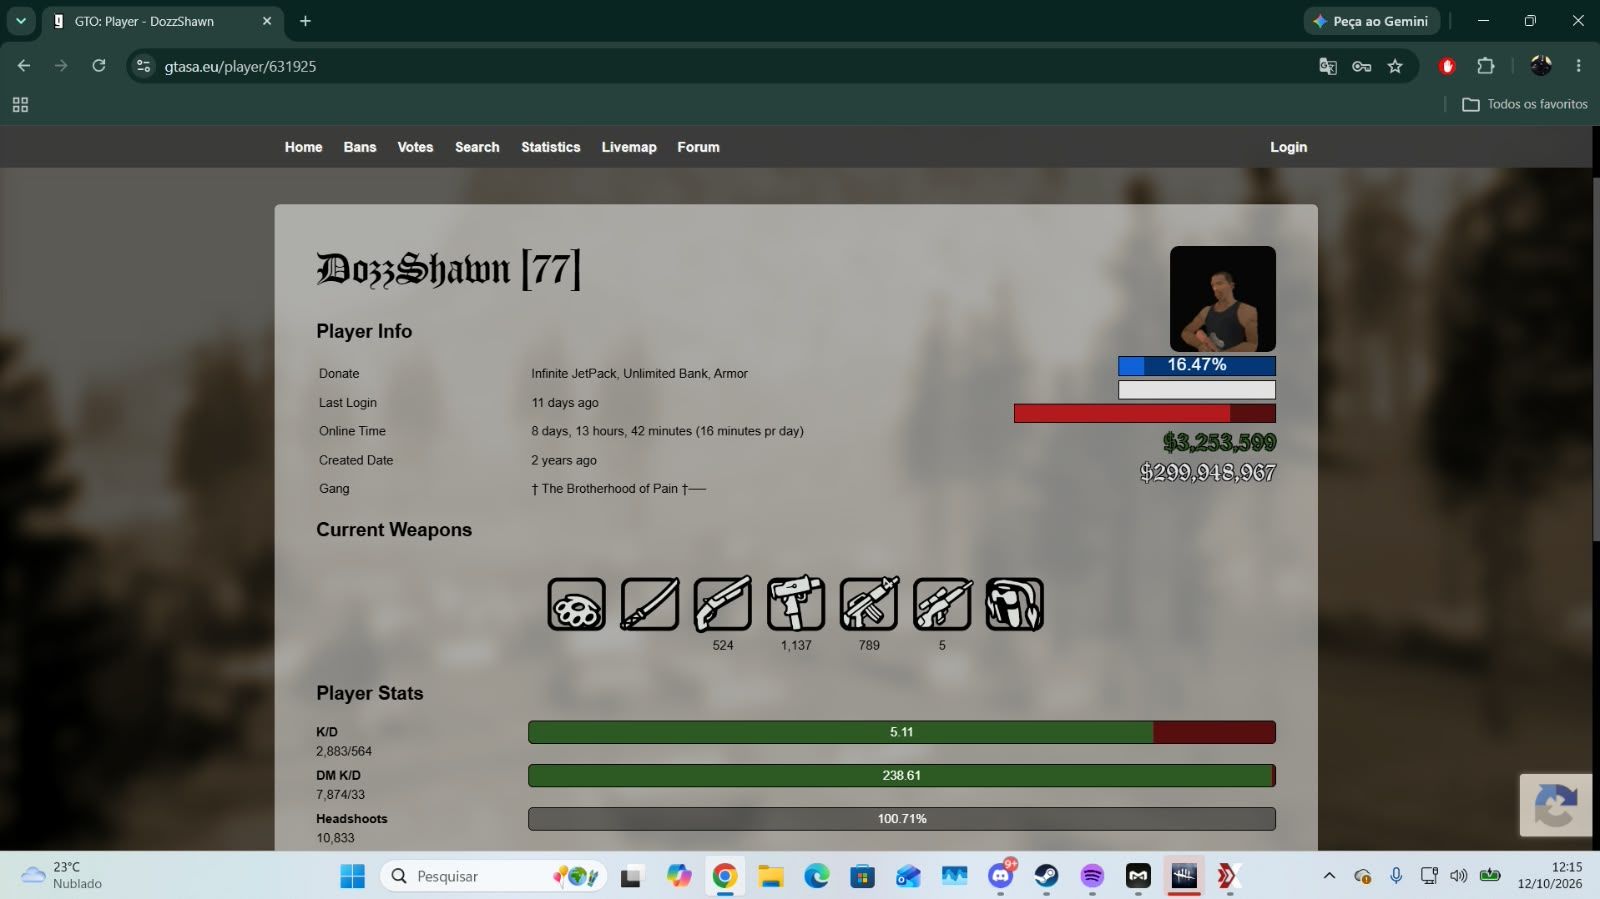Open the Chrome three-dot menu
The width and height of the screenshot is (1600, 899).
(1578, 66)
